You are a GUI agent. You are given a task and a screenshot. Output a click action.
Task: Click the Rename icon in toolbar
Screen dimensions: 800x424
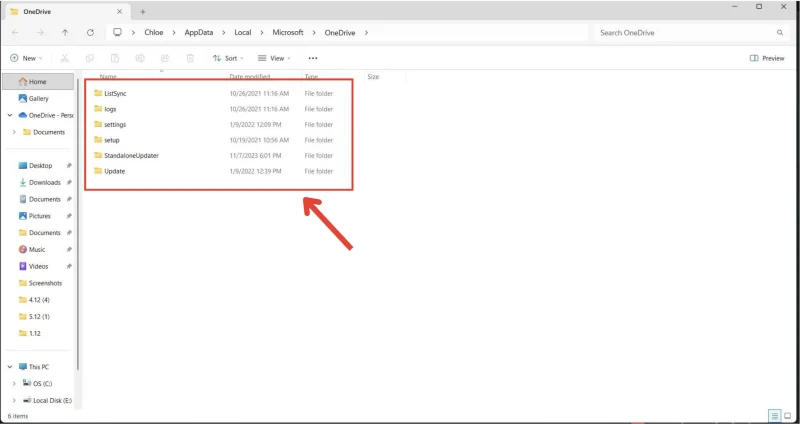140,58
